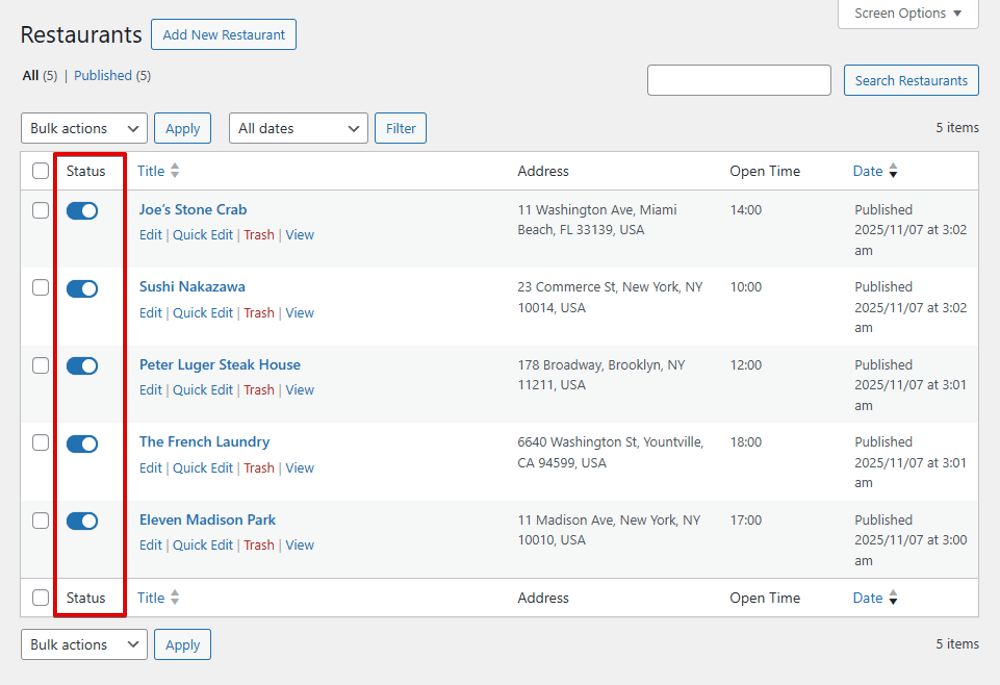Open Quick Edit for Eleven Madison Park
Image resolution: width=1000 pixels, height=685 pixels.
coord(203,545)
